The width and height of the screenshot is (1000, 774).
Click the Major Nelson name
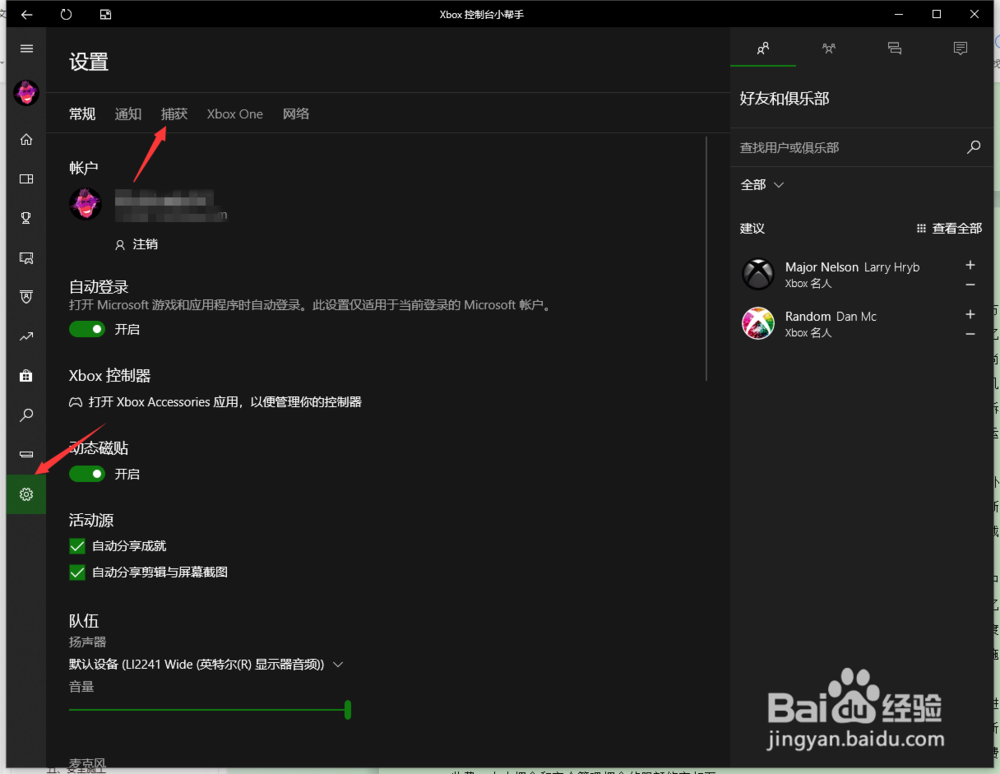(821, 267)
